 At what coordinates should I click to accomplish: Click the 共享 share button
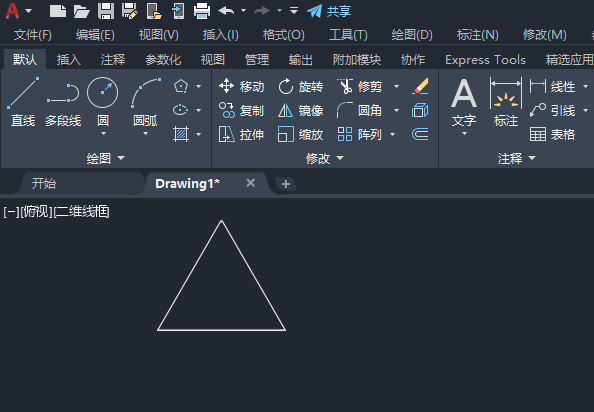tap(329, 11)
